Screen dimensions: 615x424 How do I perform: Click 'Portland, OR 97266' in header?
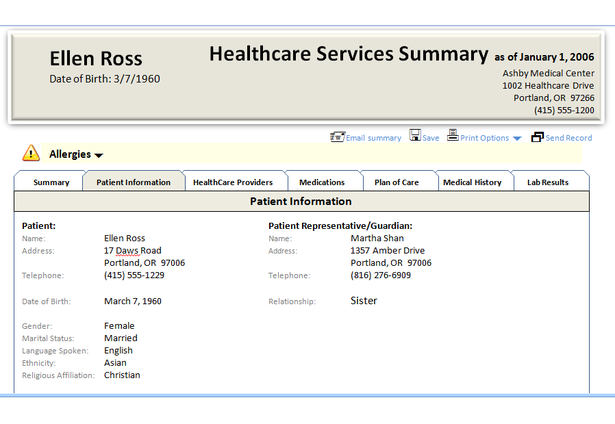pyautogui.click(x=554, y=98)
